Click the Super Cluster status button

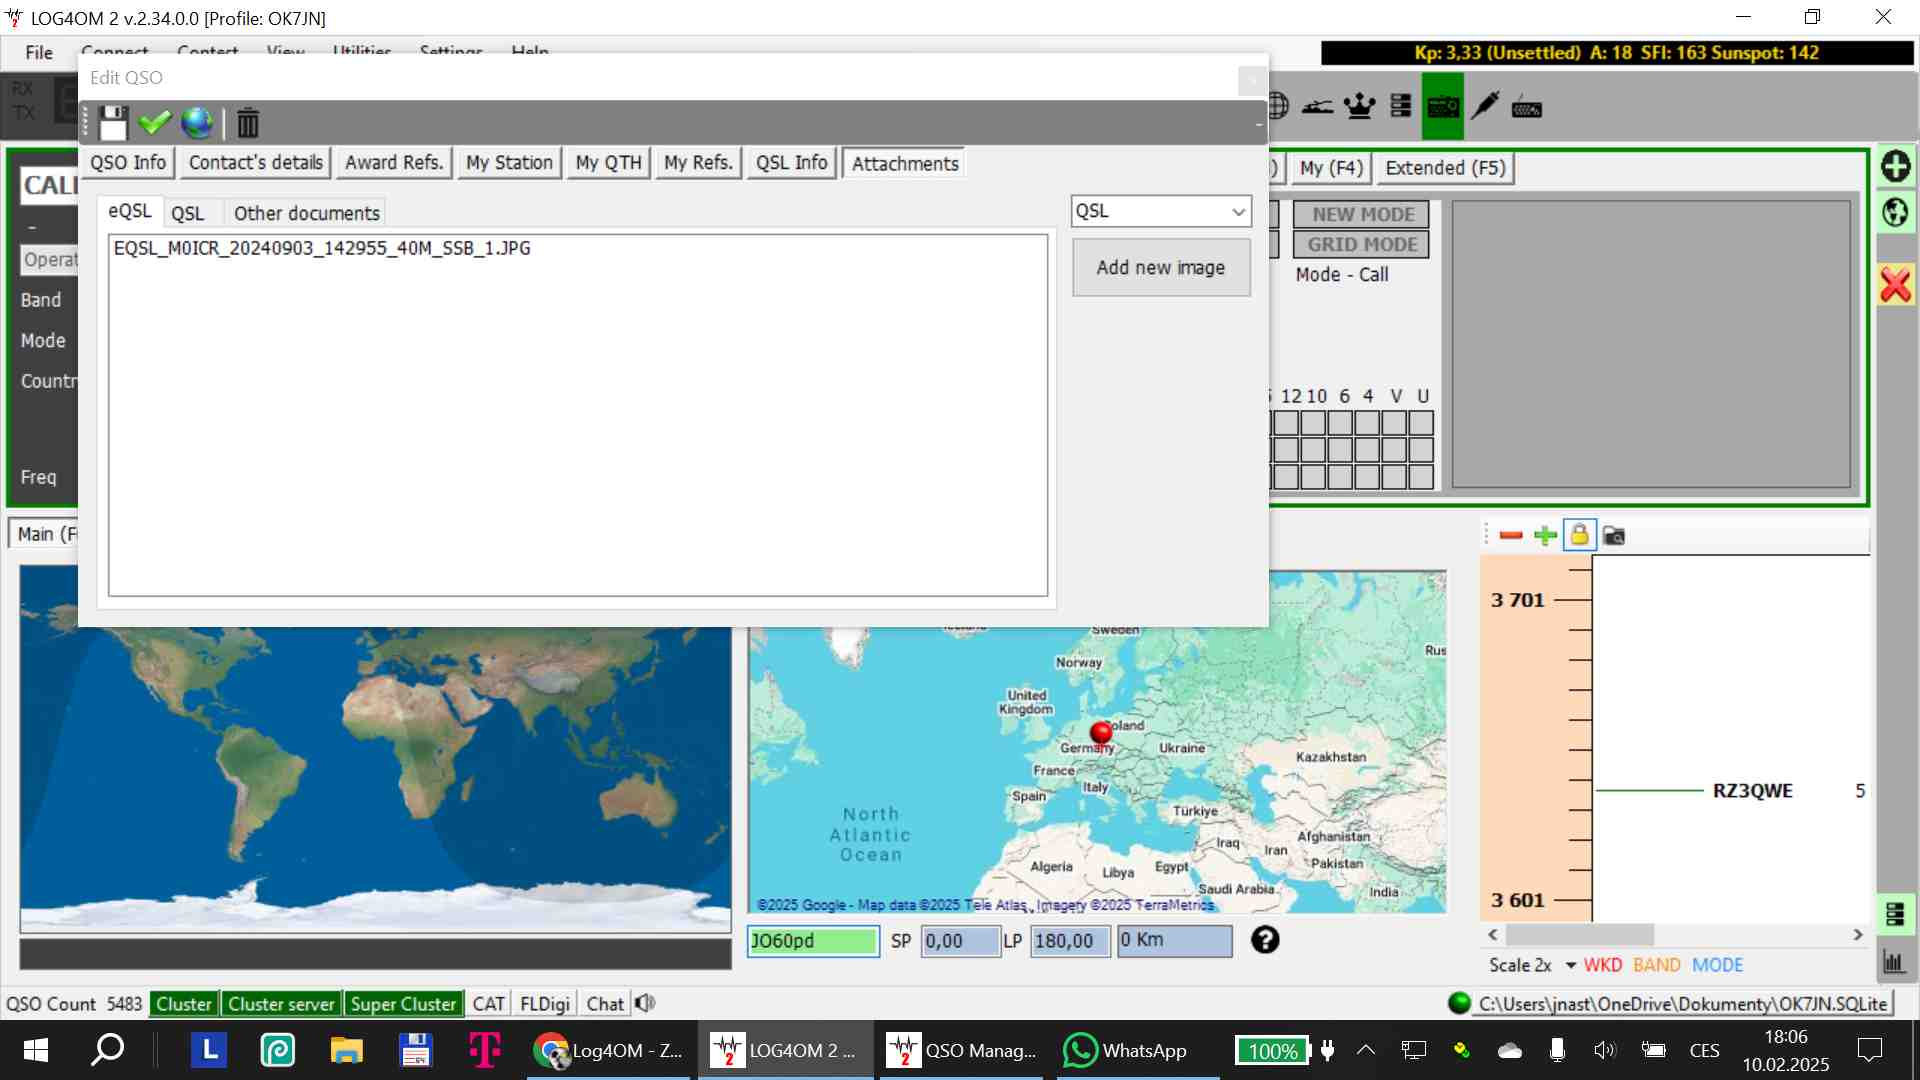point(404,1004)
